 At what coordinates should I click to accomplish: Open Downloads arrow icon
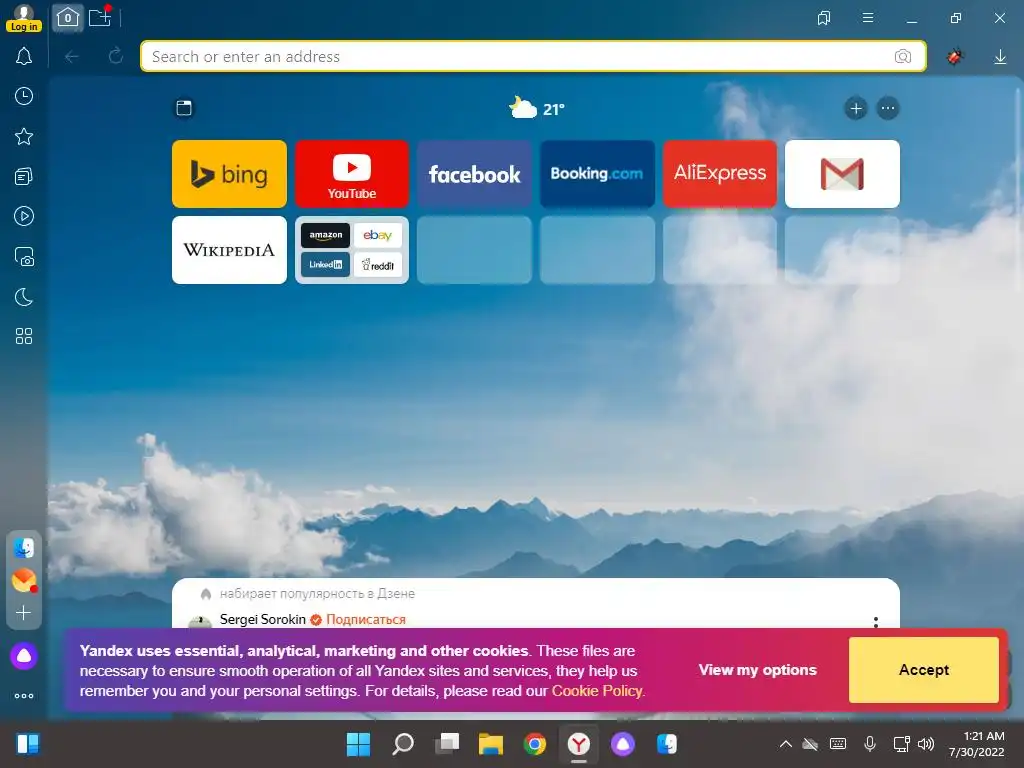click(1000, 57)
